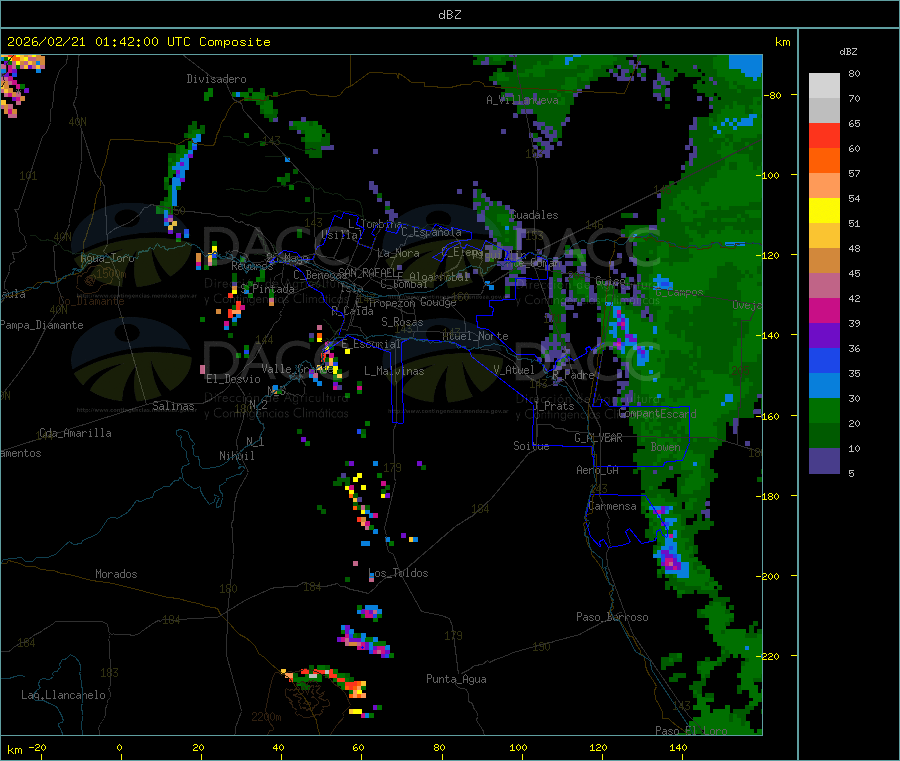Click the L_Tombina map label

point(375,224)
